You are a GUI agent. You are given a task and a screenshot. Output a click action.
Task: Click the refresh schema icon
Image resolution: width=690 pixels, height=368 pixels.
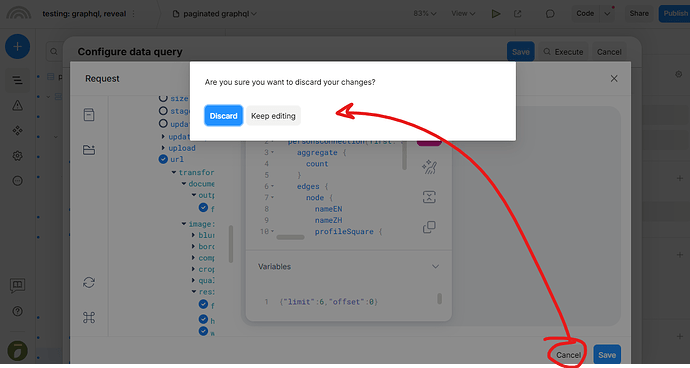[x=89, y=282]
